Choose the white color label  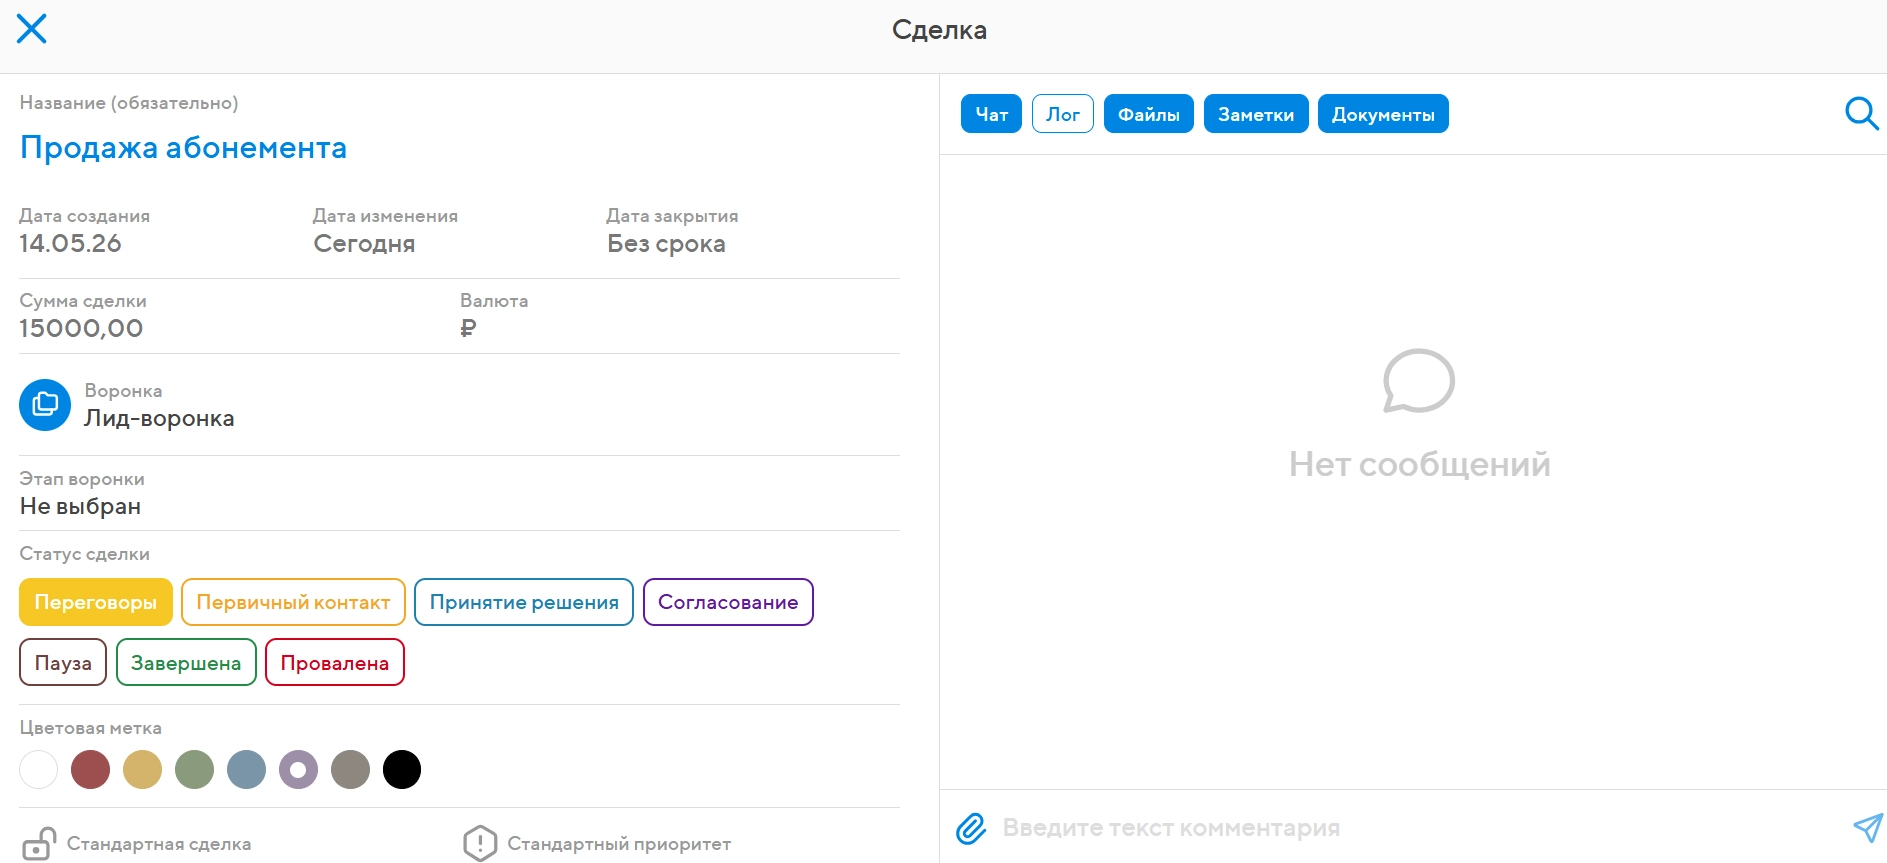[39, 770]
